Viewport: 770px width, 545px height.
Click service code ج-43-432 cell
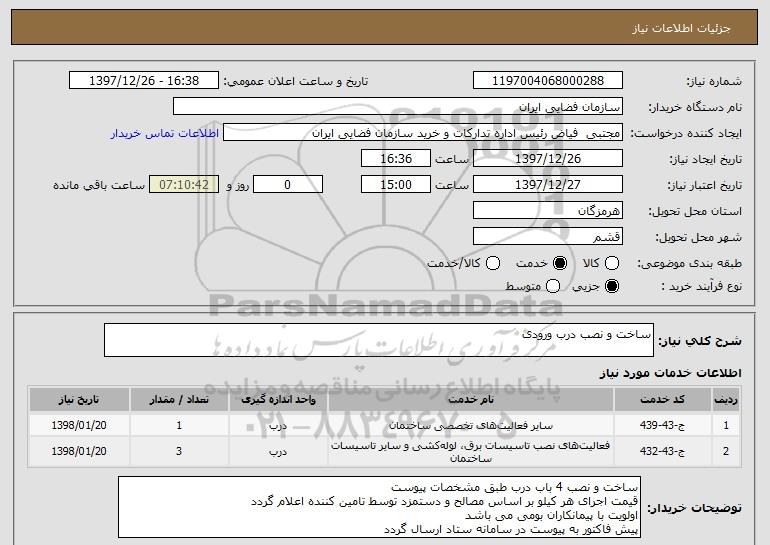point(662,451)
